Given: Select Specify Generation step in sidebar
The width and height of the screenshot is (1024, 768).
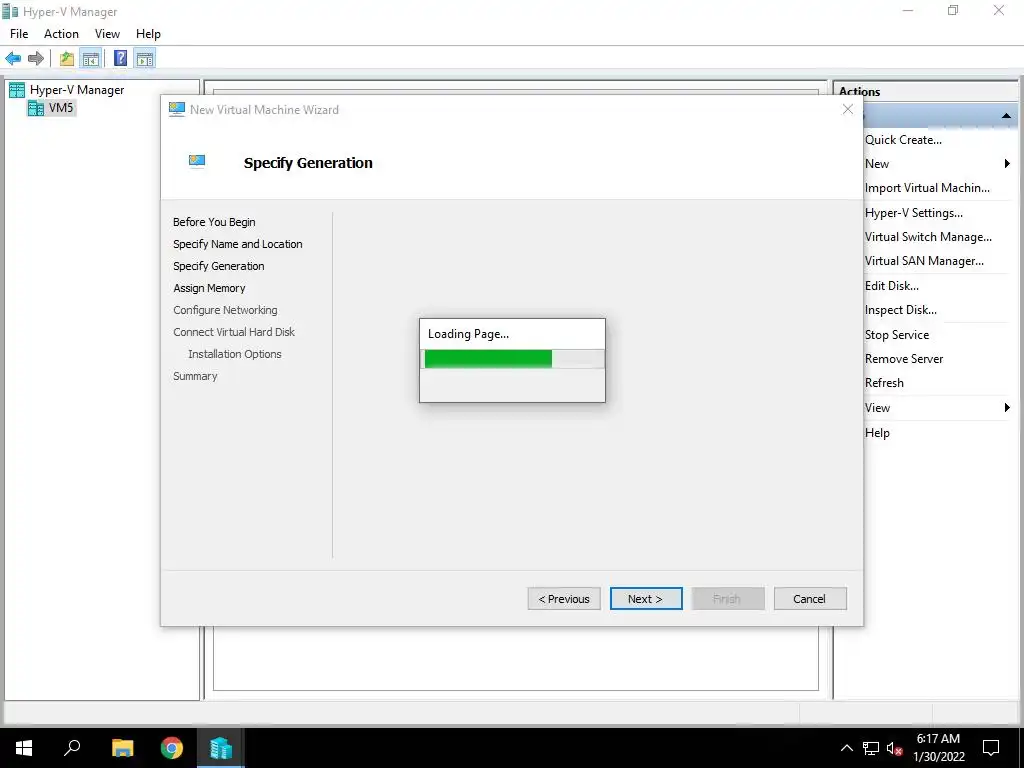Looking at the screenshot, I should click(219, 266).
